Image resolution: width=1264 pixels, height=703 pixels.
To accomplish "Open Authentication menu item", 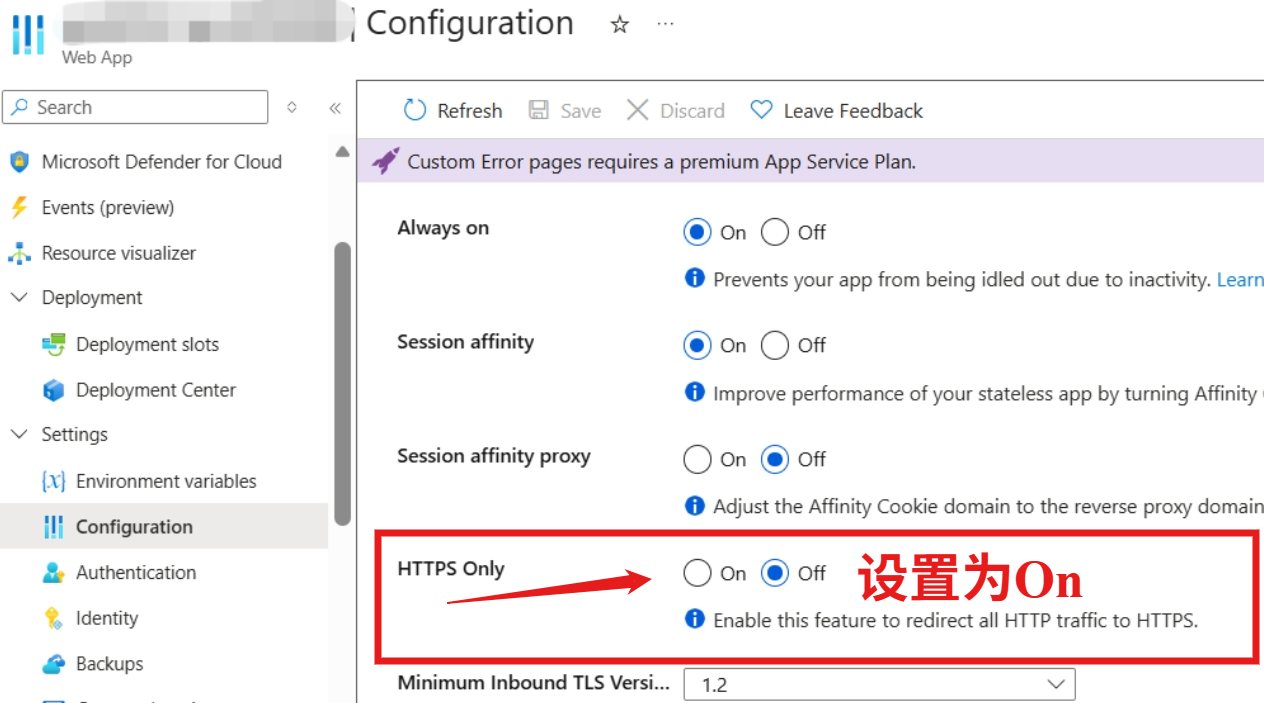I will pos(136,572).
